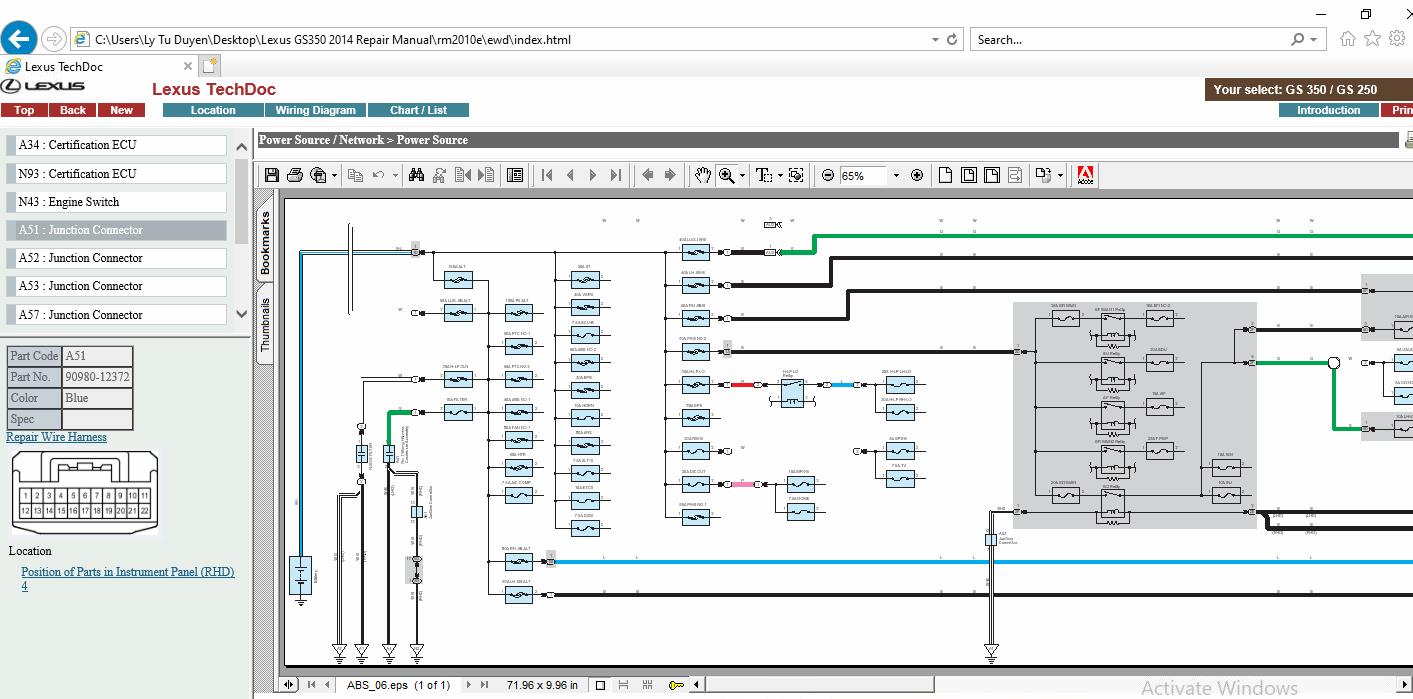
Task: Click the New button
Action: (122, 110)
